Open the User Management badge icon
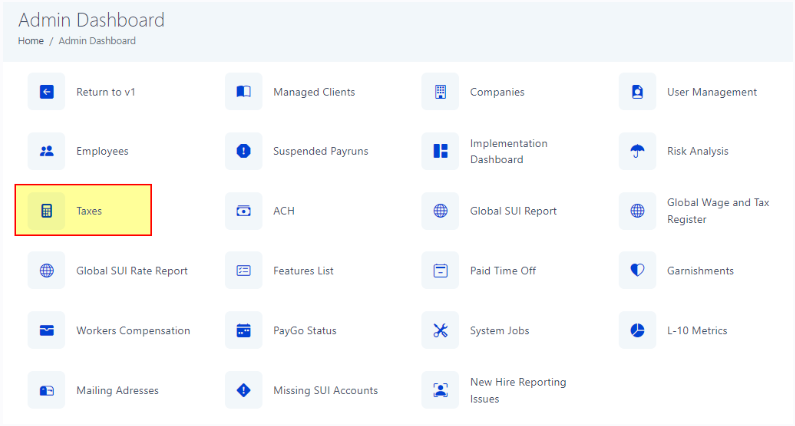 point(637,92)
